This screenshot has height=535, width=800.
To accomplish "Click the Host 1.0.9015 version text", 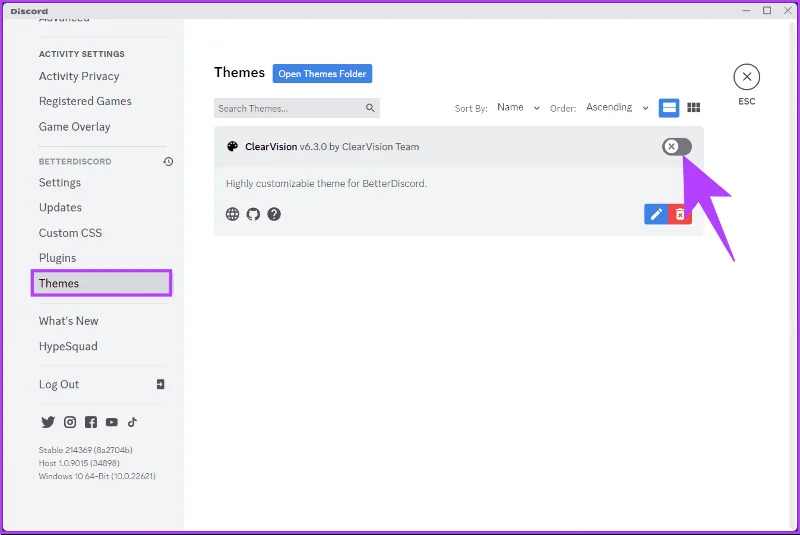I will coord(79,463).
